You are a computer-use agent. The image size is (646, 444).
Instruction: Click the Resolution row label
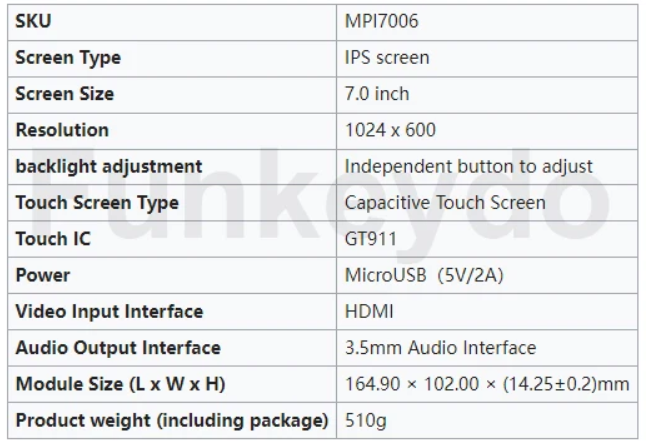(62, 130)
